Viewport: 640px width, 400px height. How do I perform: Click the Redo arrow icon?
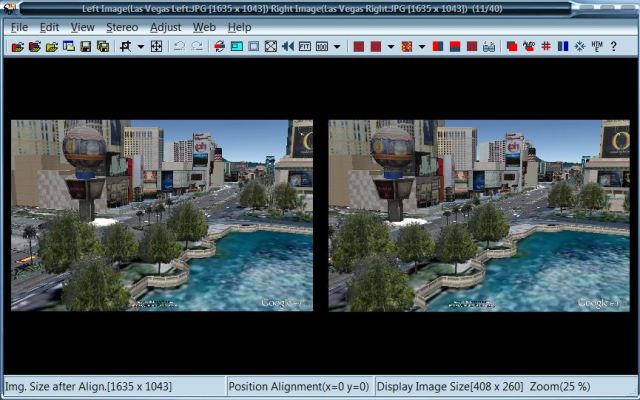click(x=197, y=47)
